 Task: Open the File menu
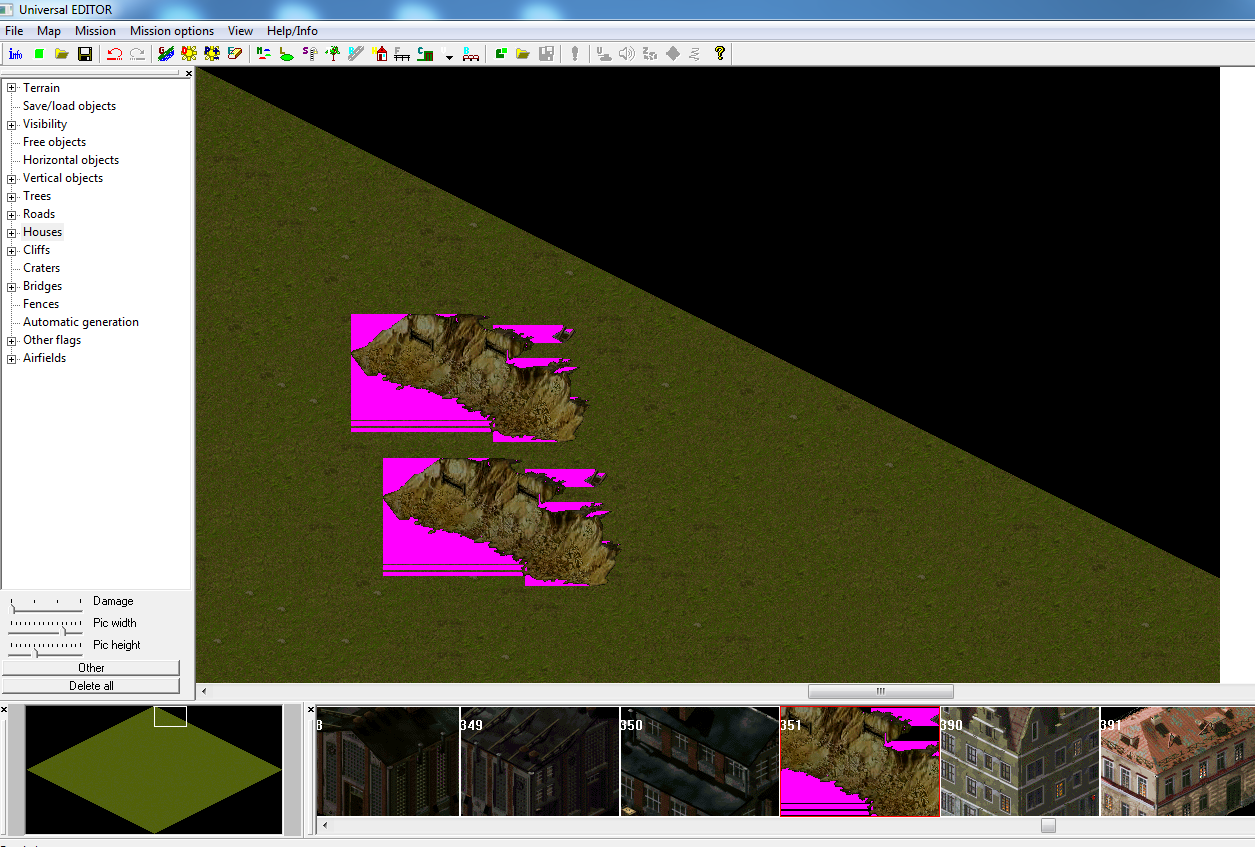(14, 31)
